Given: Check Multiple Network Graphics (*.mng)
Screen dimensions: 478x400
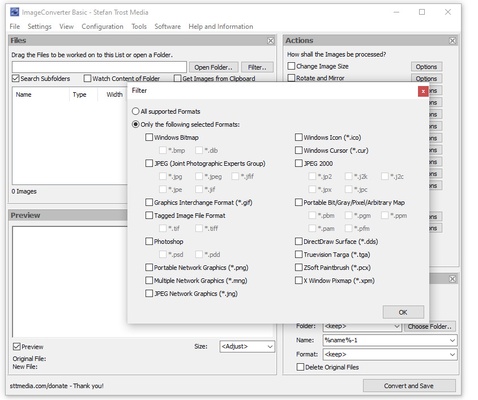Looking at the screenshot, I should 149,280.
